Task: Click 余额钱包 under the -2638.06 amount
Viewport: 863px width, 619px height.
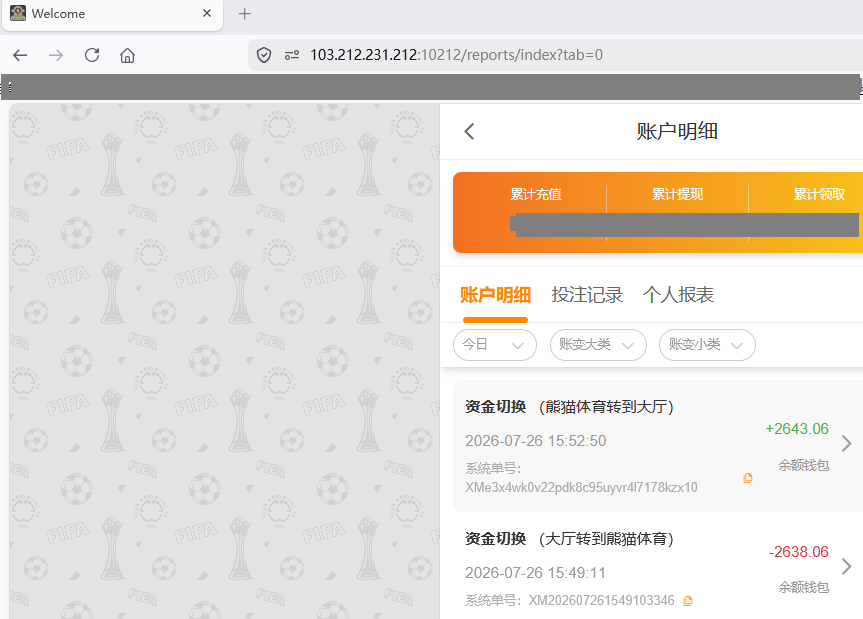Action: coord(804,588)
